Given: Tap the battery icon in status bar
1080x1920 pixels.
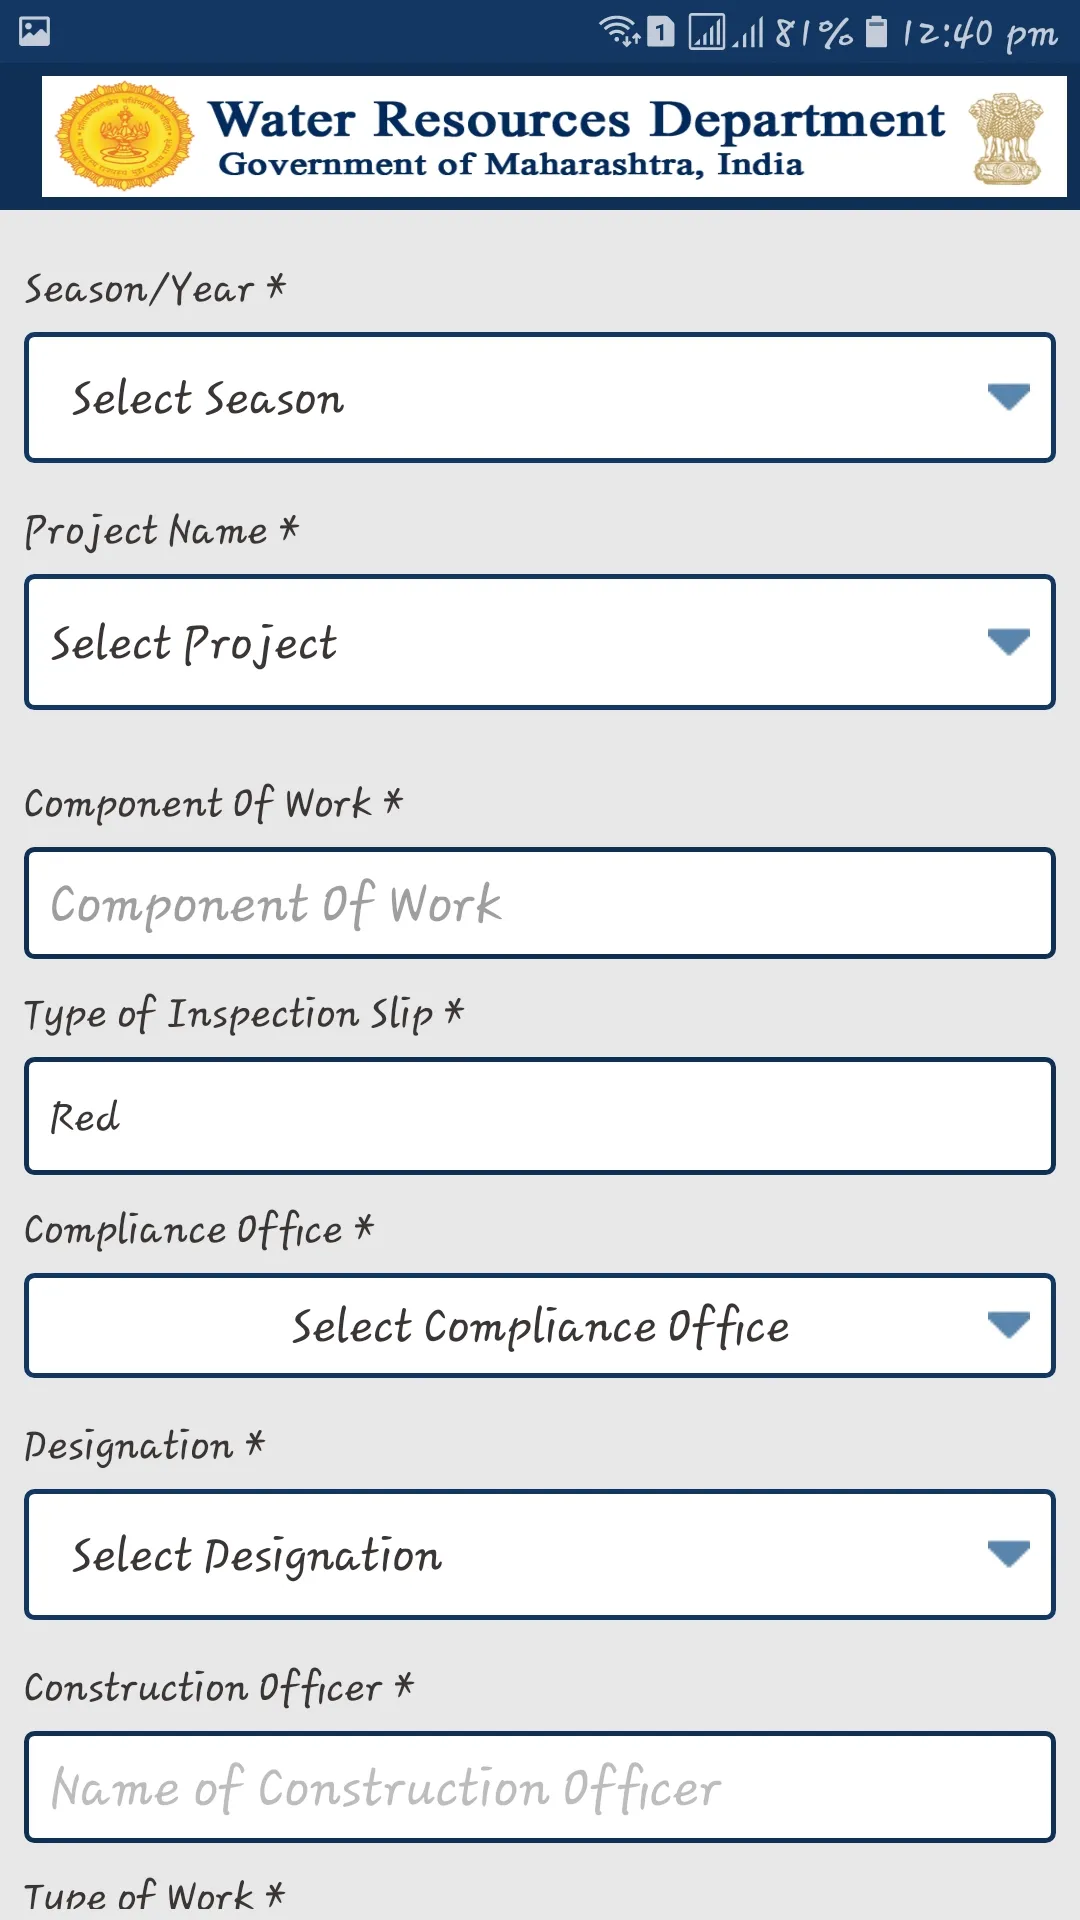Looking at the screenshot, I should tap(876, 32).
